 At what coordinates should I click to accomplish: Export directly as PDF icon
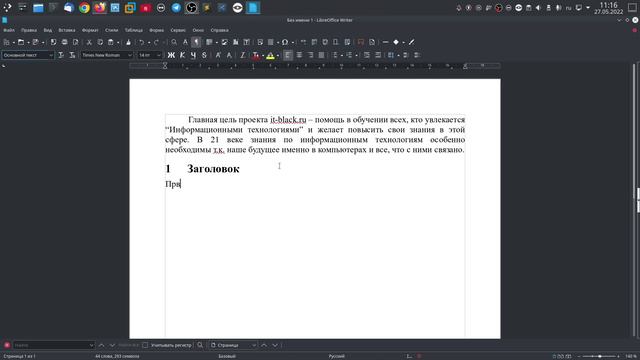53,42
